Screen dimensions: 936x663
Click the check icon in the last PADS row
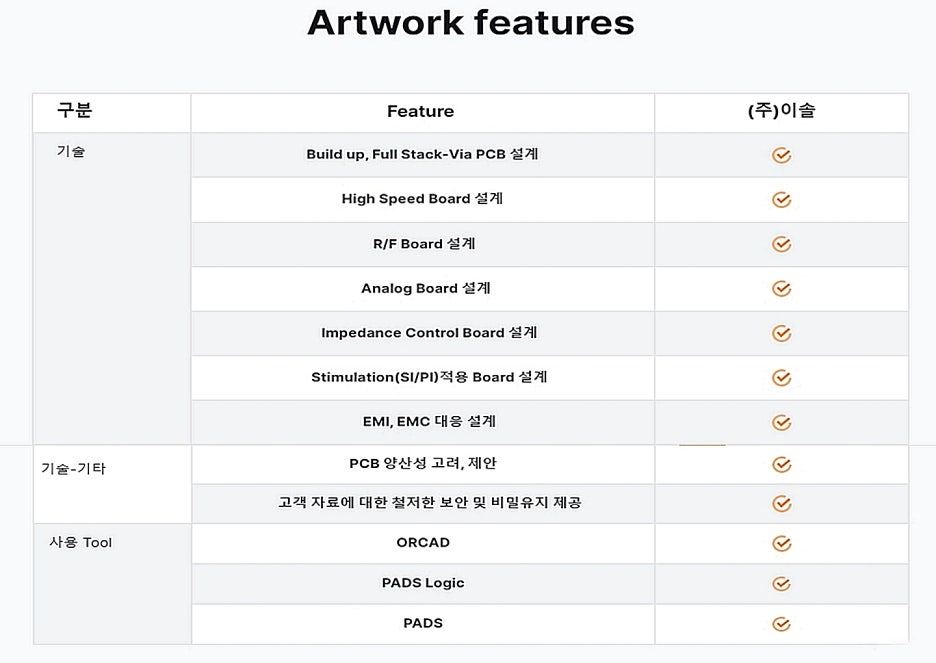click(x=781, y=624)
